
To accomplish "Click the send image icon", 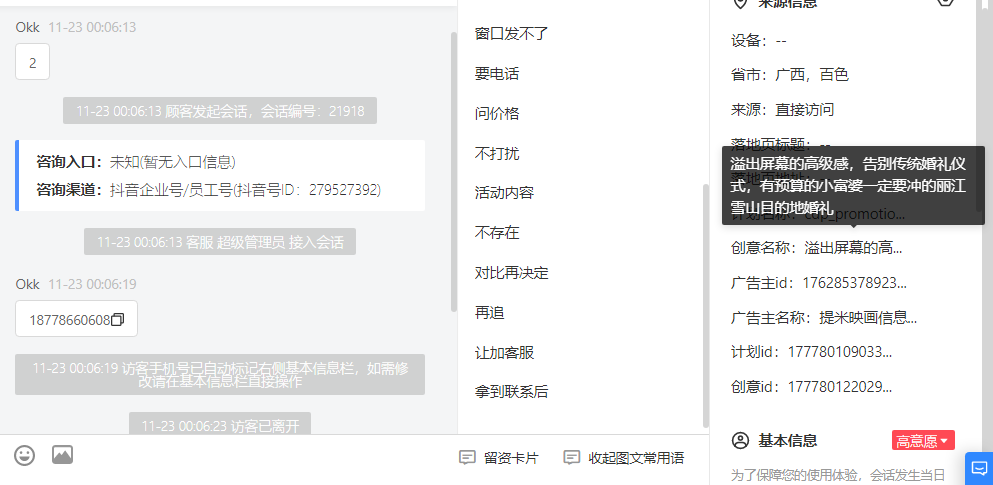I will [x=63, y=455].
